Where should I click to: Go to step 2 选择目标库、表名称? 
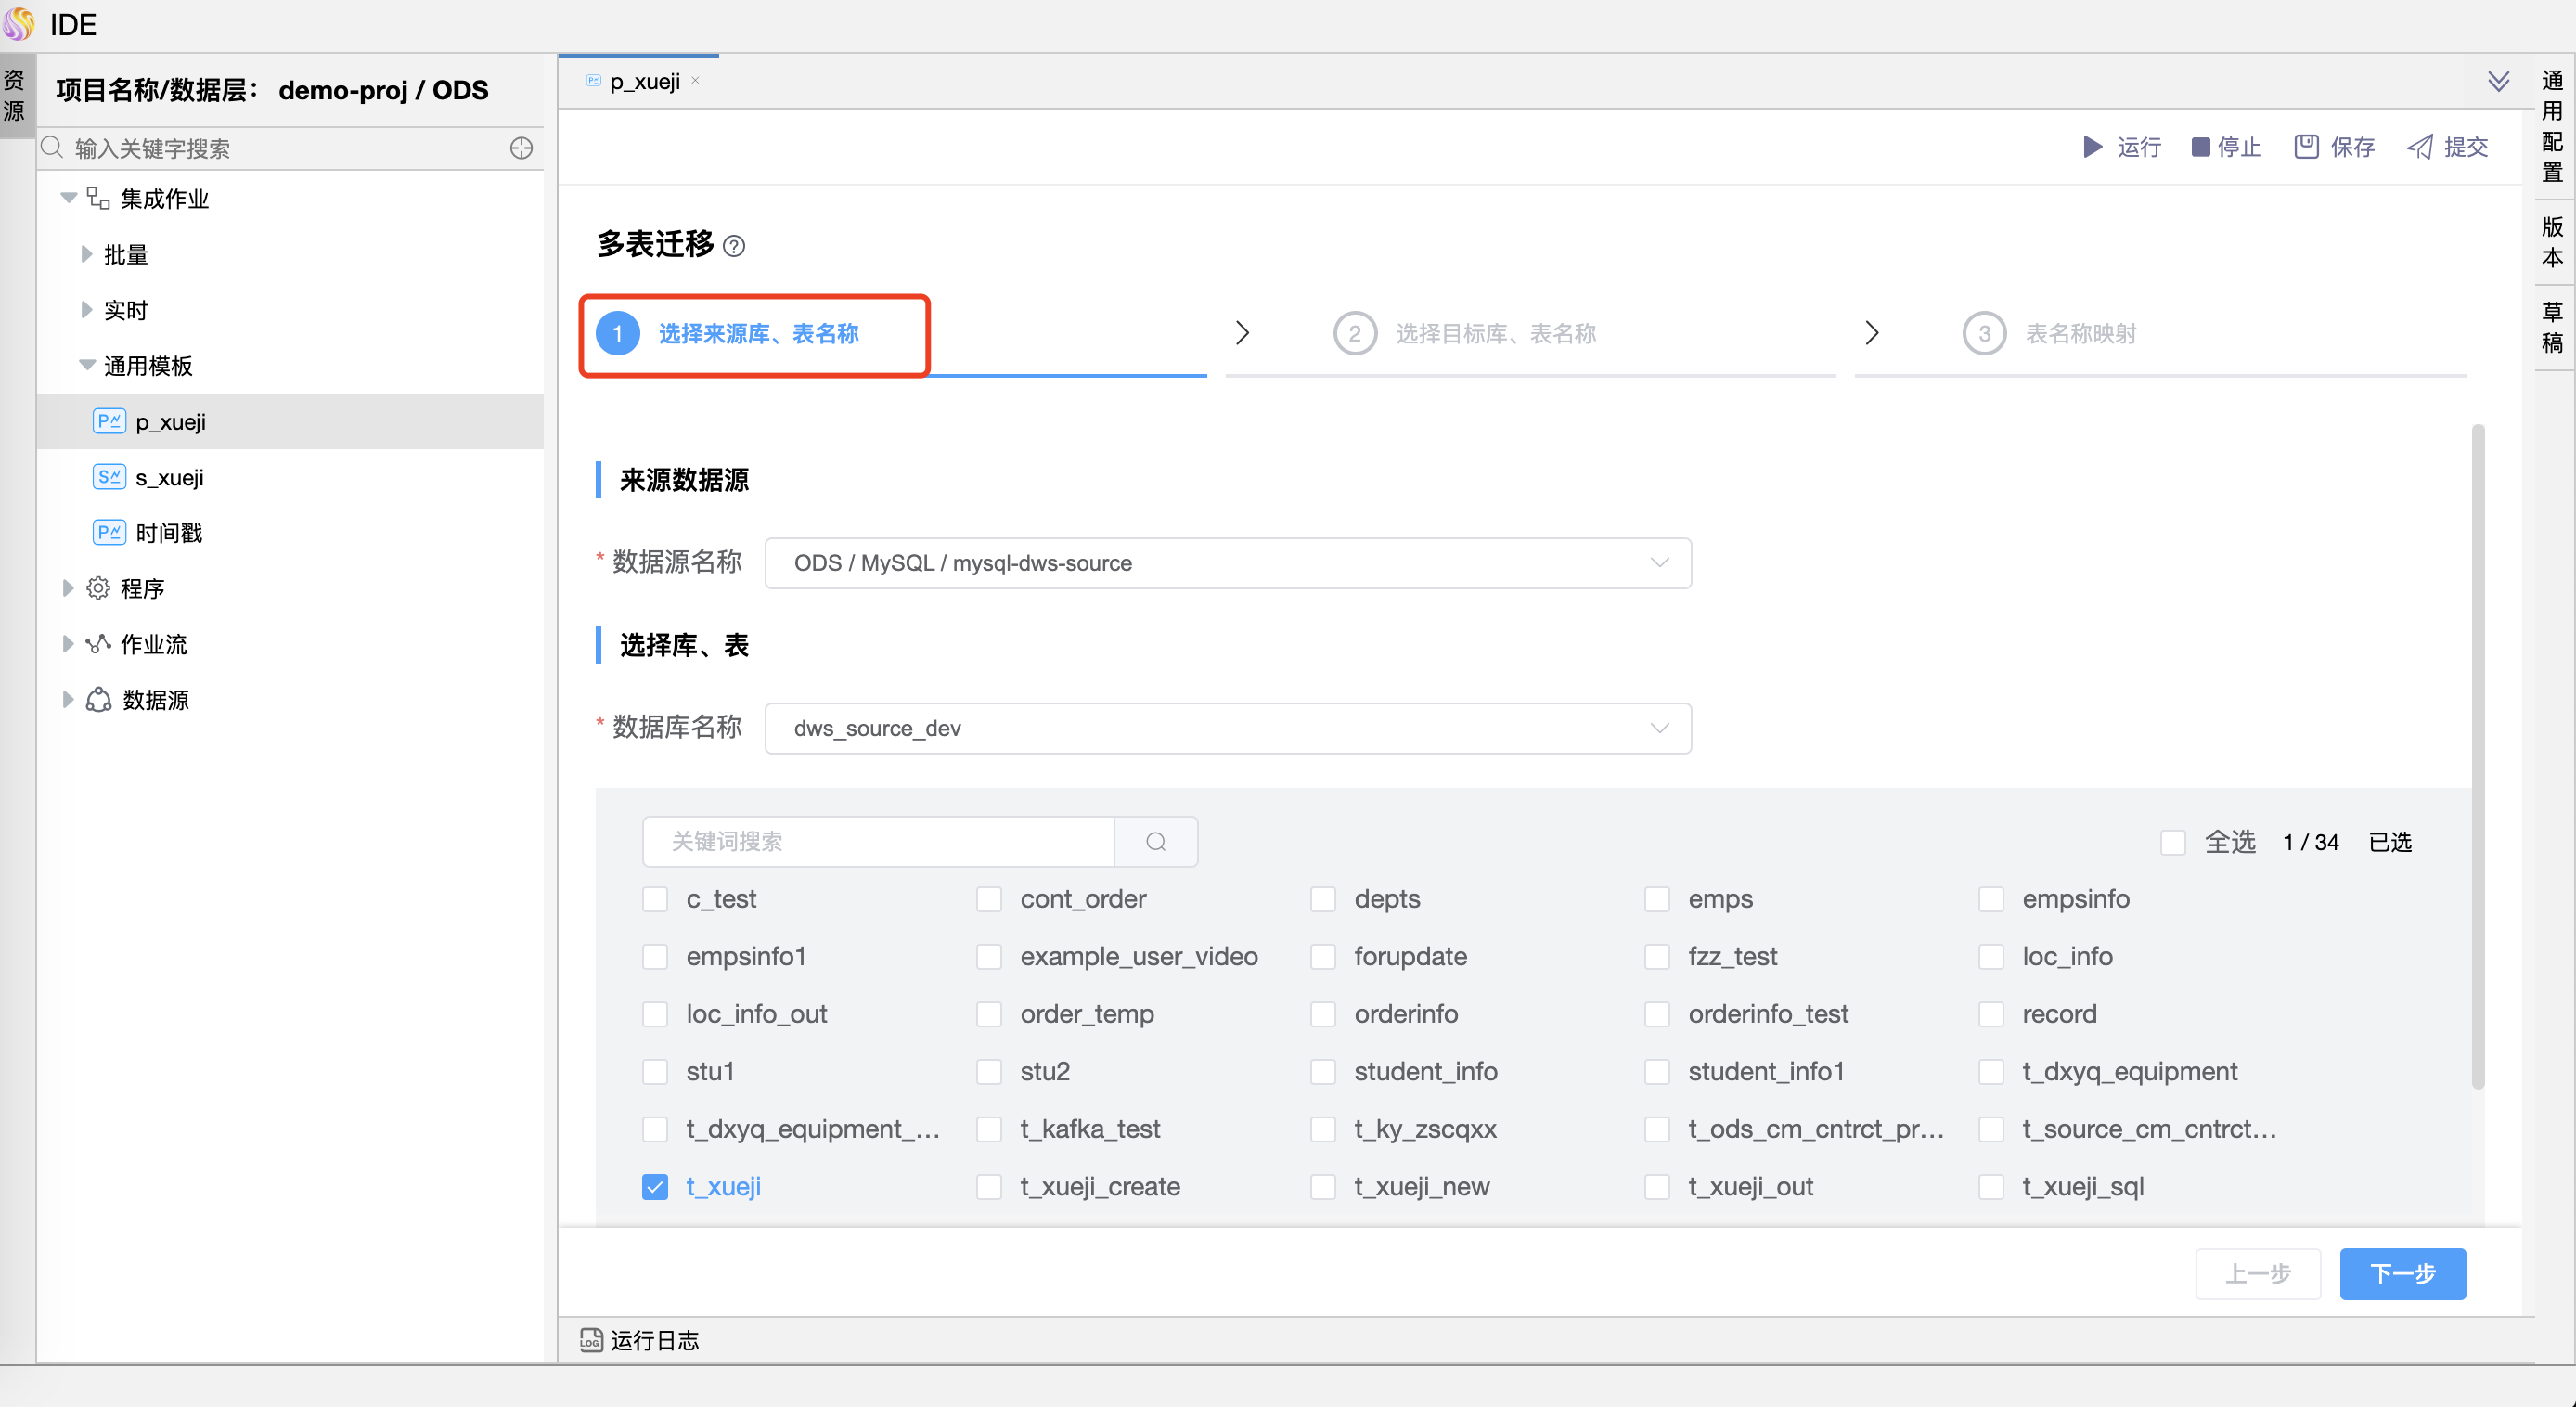pos(1494,334)
